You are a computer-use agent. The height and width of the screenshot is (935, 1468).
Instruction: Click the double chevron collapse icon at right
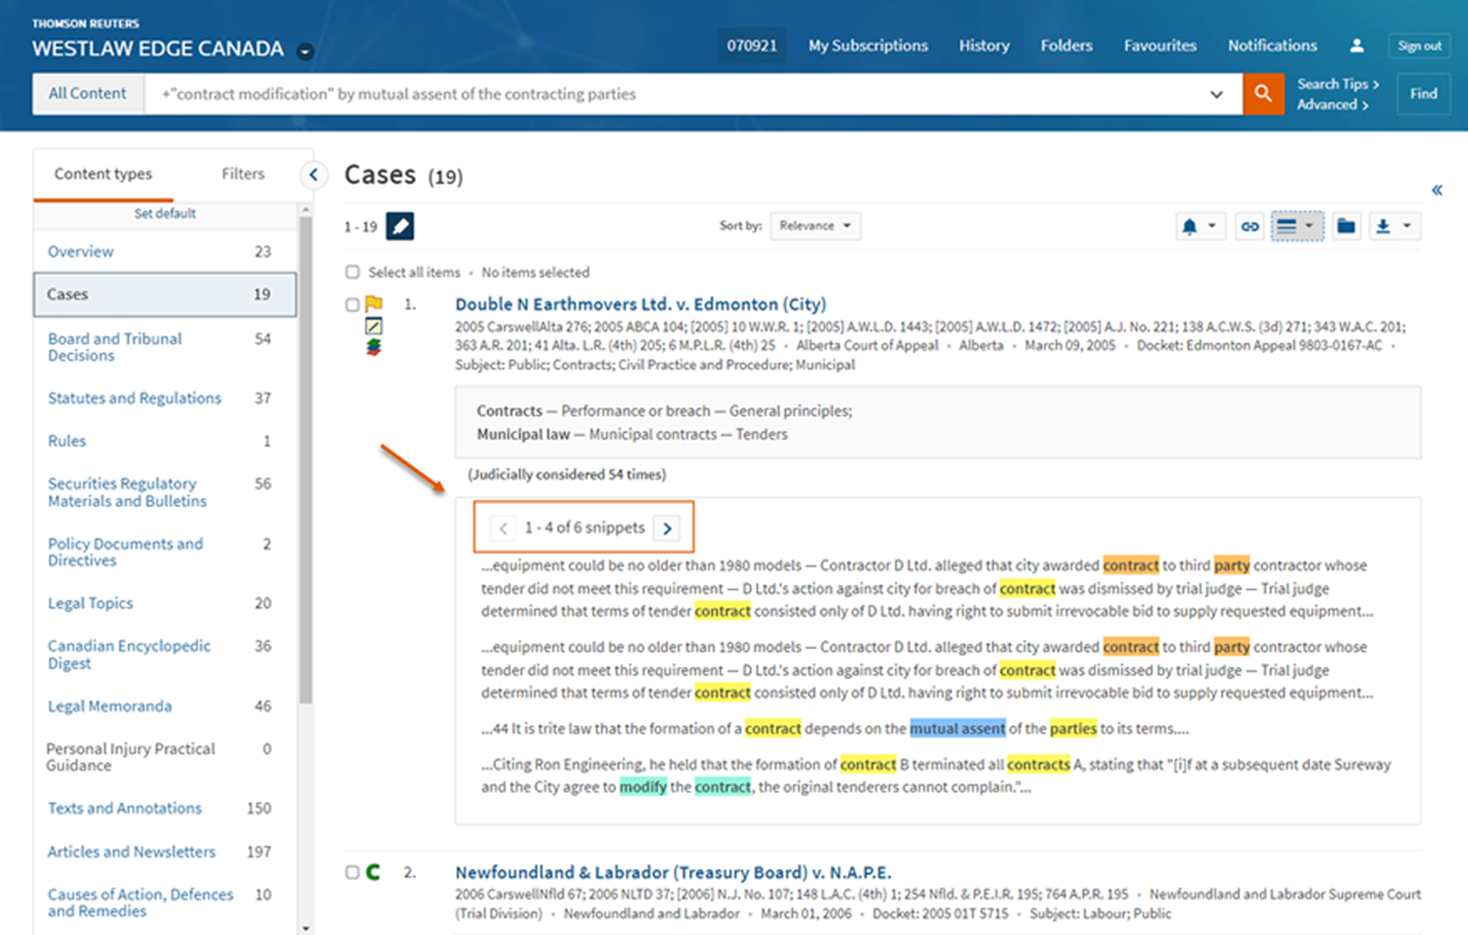(x=1437, y=190)
